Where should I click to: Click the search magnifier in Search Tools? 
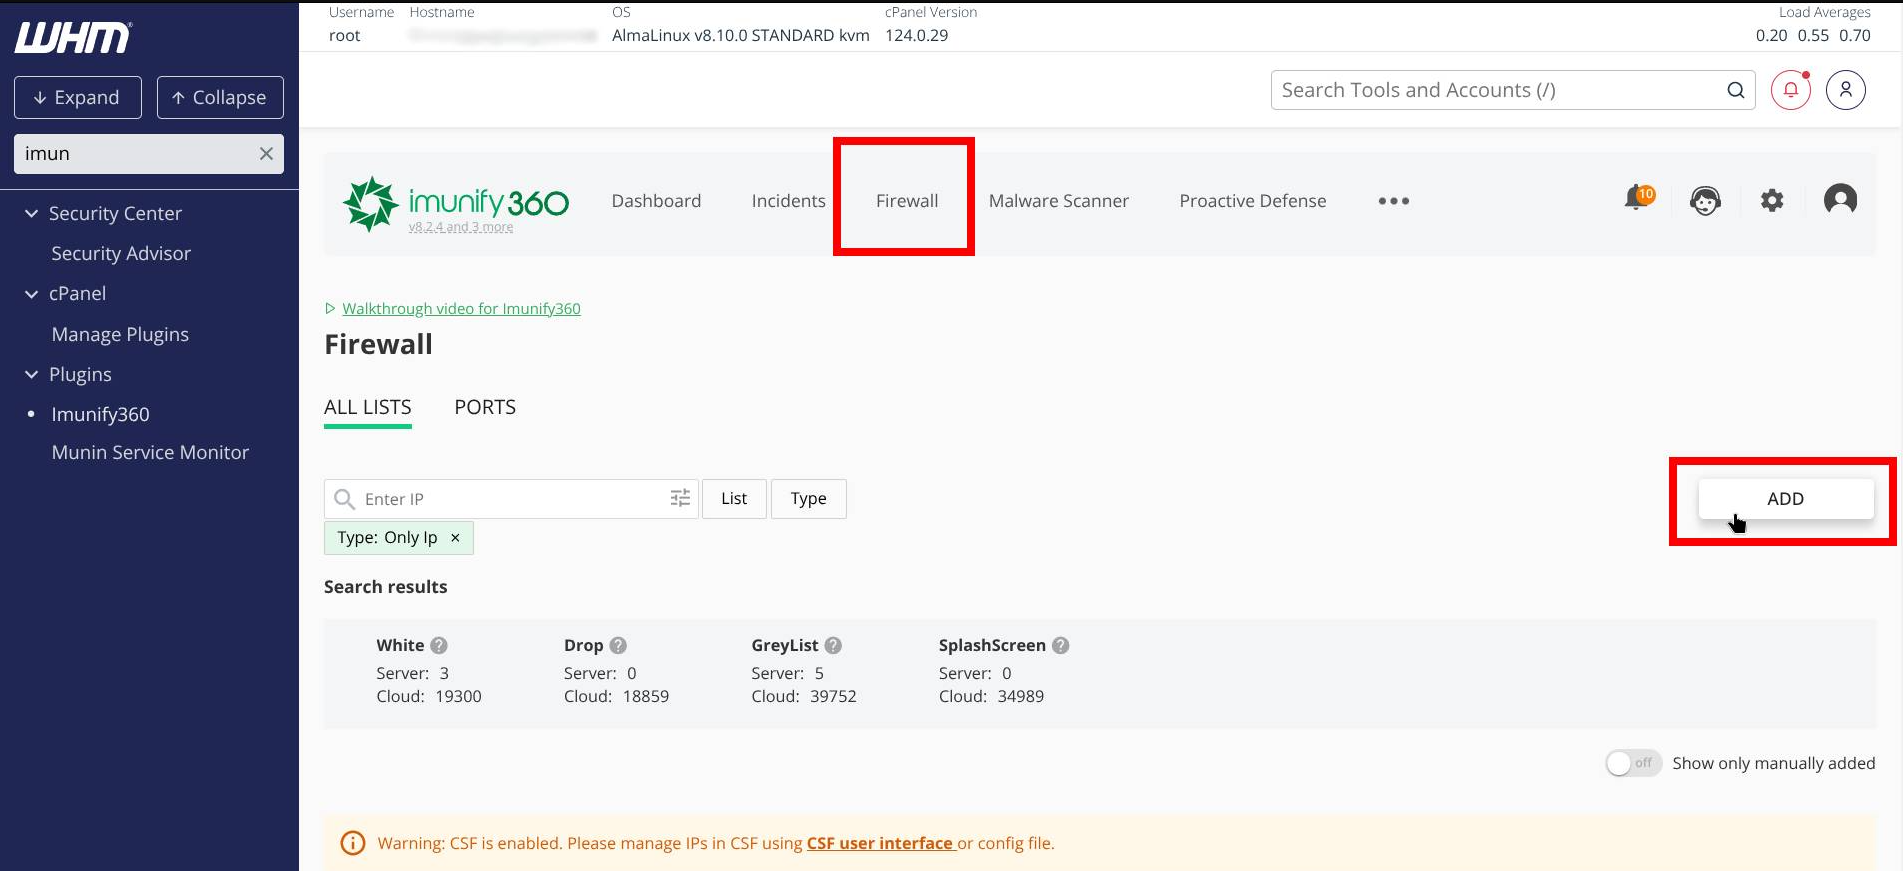[1735, 90]
